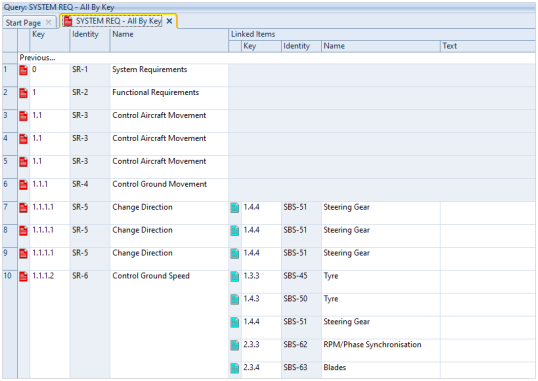
Task: Click the red document icon for SR-1 row
Action: [x=23, y=70]
